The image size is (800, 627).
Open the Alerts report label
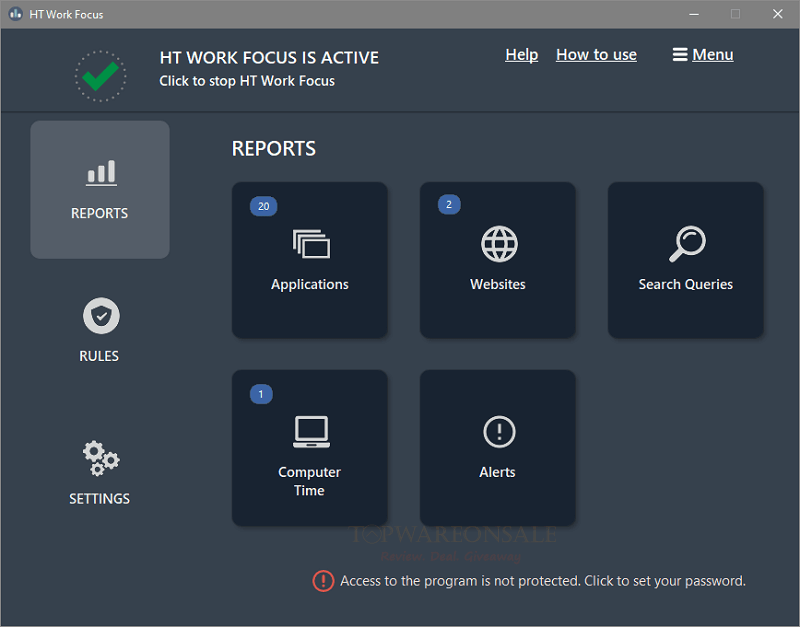point(497,472)
